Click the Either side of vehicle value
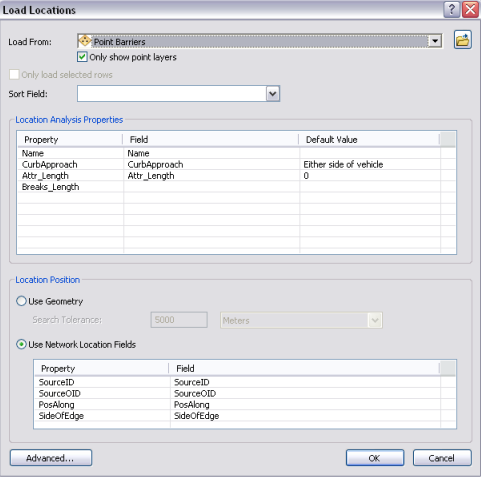Screen dimensions: 481x477 tap(343, 164)
